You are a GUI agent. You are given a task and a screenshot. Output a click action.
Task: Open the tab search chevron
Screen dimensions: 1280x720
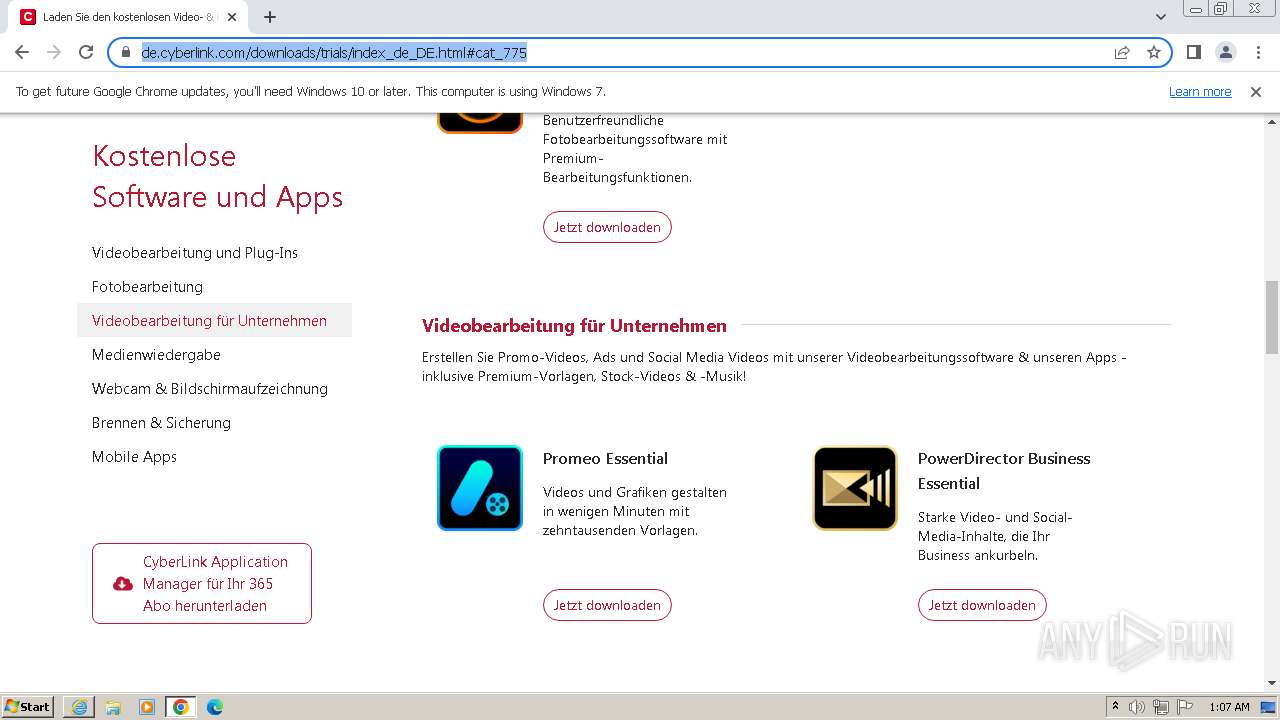coord(1161,17)
